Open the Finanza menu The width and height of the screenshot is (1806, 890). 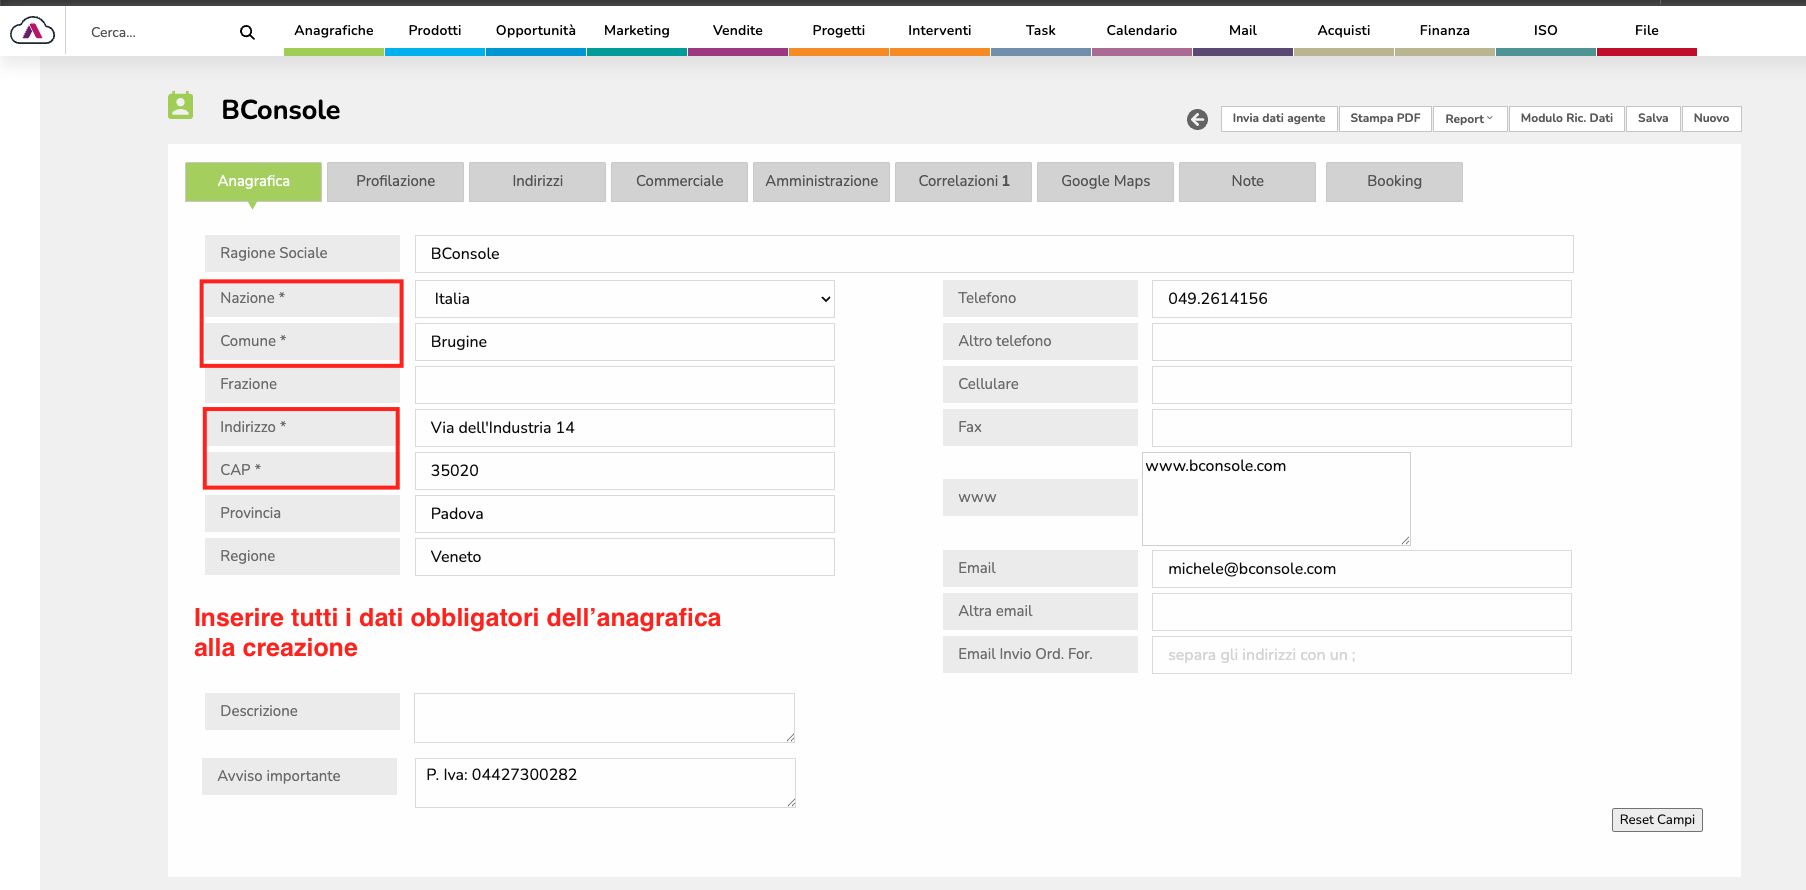point(1444,31)
